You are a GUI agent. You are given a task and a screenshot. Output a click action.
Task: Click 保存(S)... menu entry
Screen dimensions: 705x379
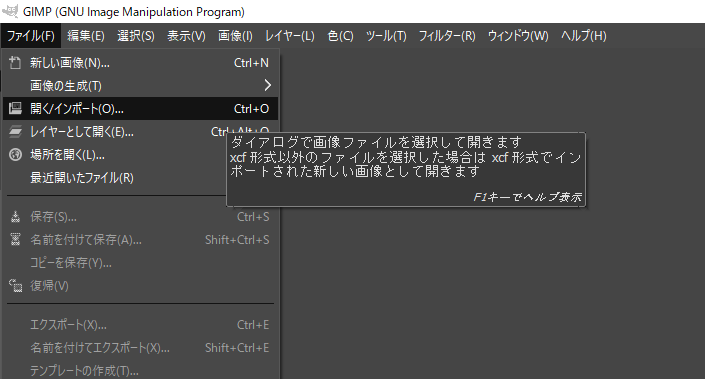[140, 217]
